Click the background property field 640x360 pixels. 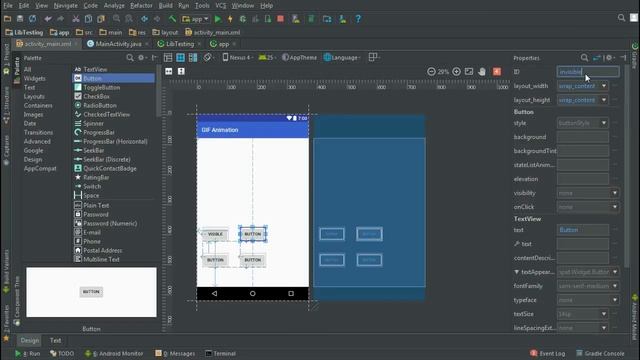[x=583, y=137]
